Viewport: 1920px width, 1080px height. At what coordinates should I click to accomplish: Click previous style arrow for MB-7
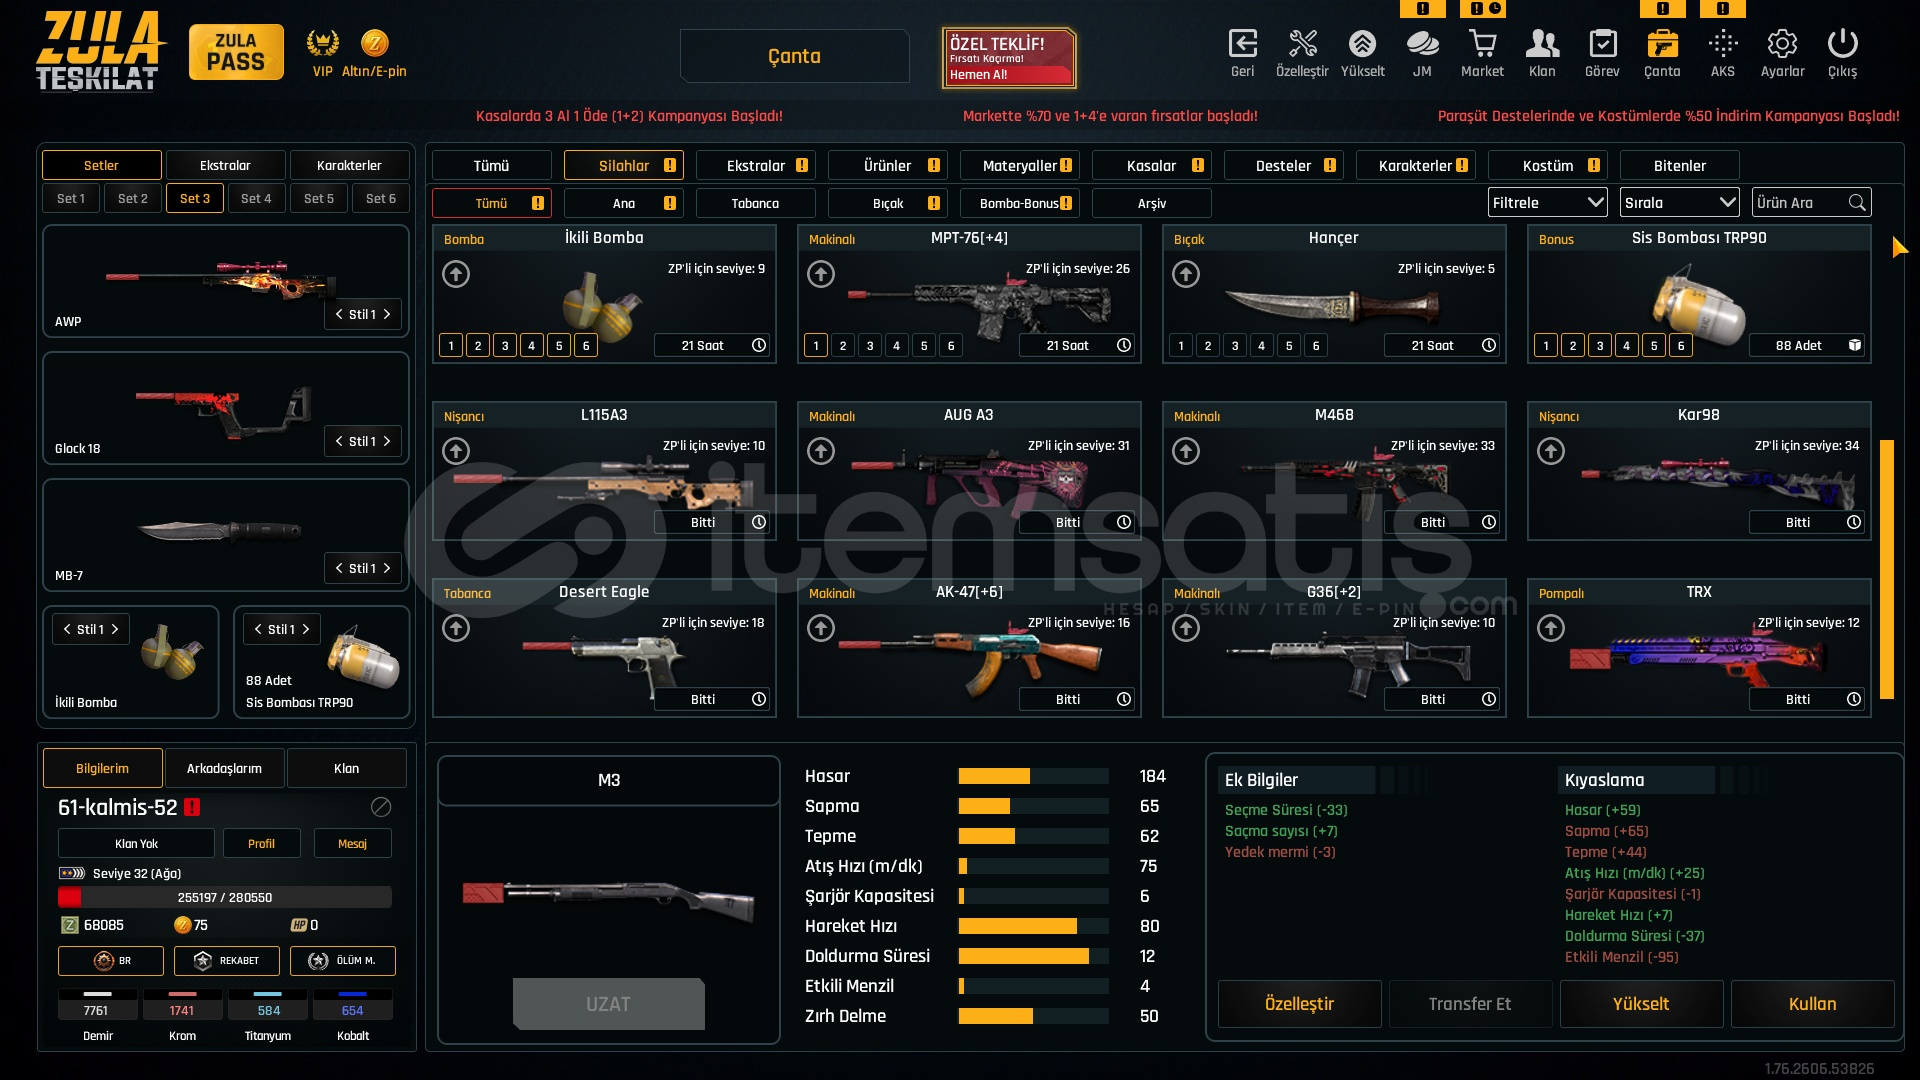[x=339, y=568]
